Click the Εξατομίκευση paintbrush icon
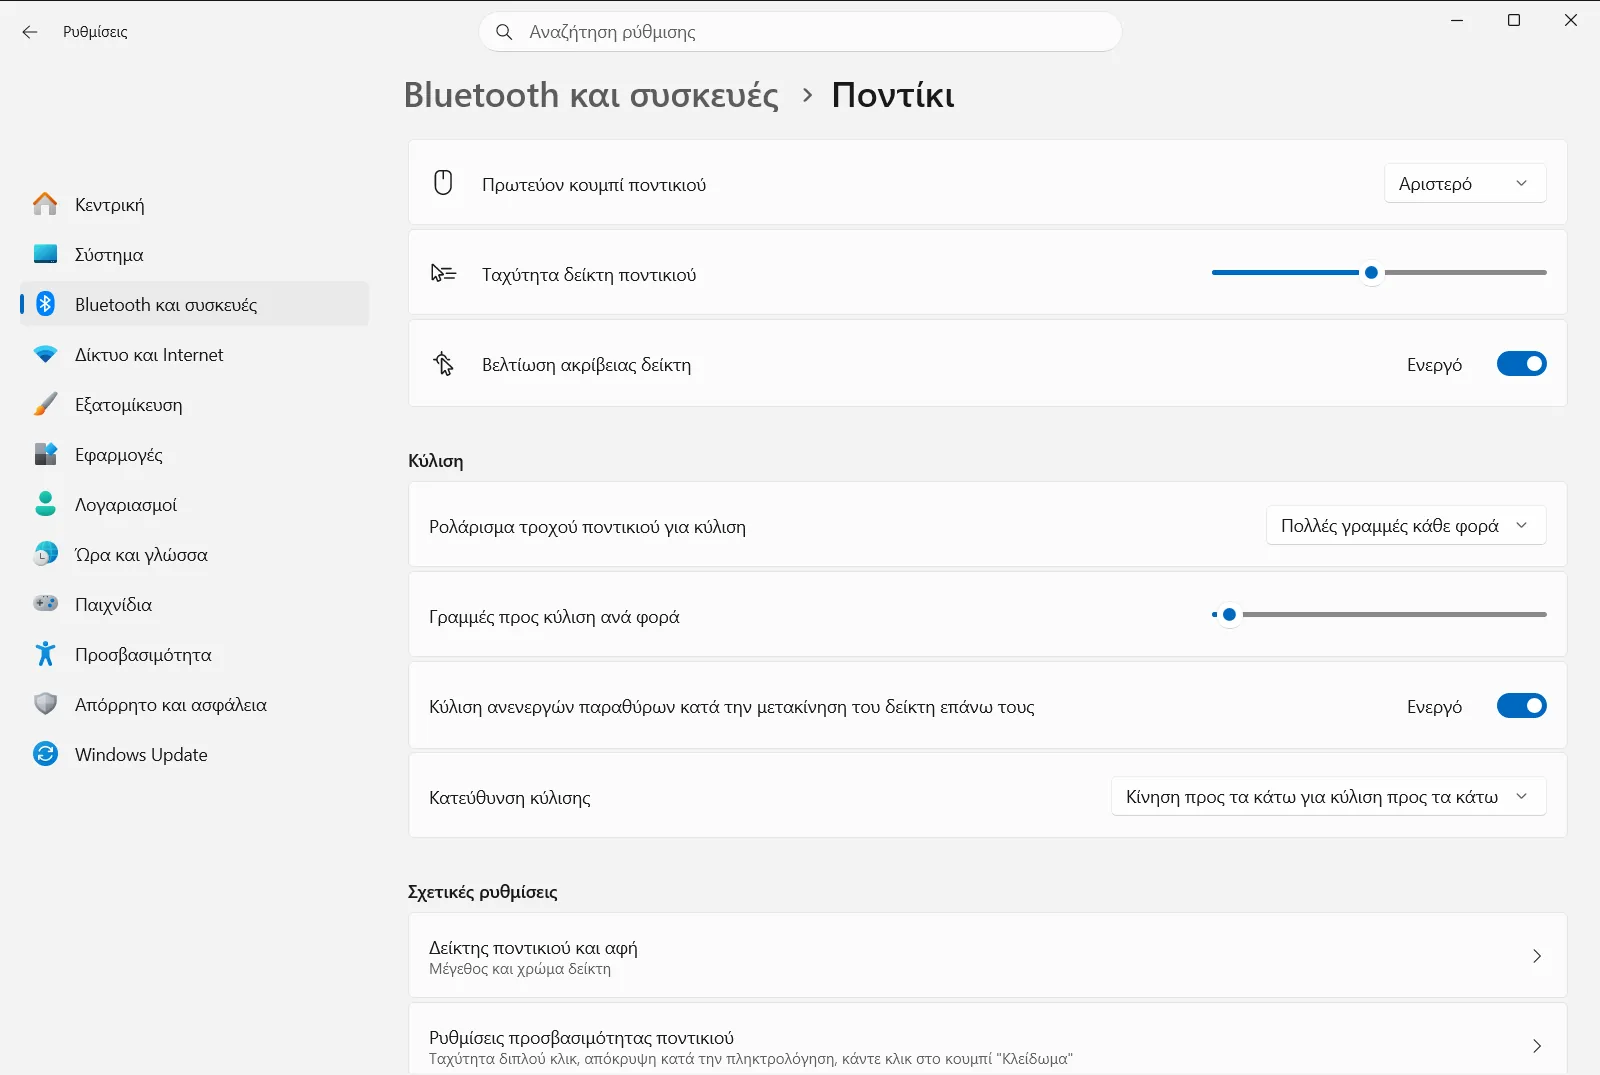The image size is (1600, 1075). (x=45, y=404)
